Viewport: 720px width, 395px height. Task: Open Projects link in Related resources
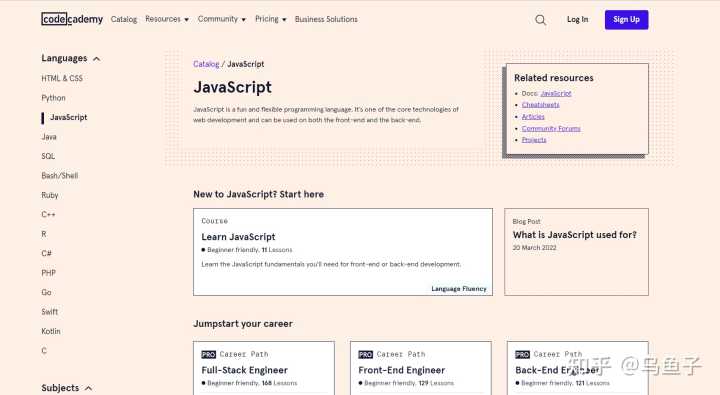click(x=534, y=140)
